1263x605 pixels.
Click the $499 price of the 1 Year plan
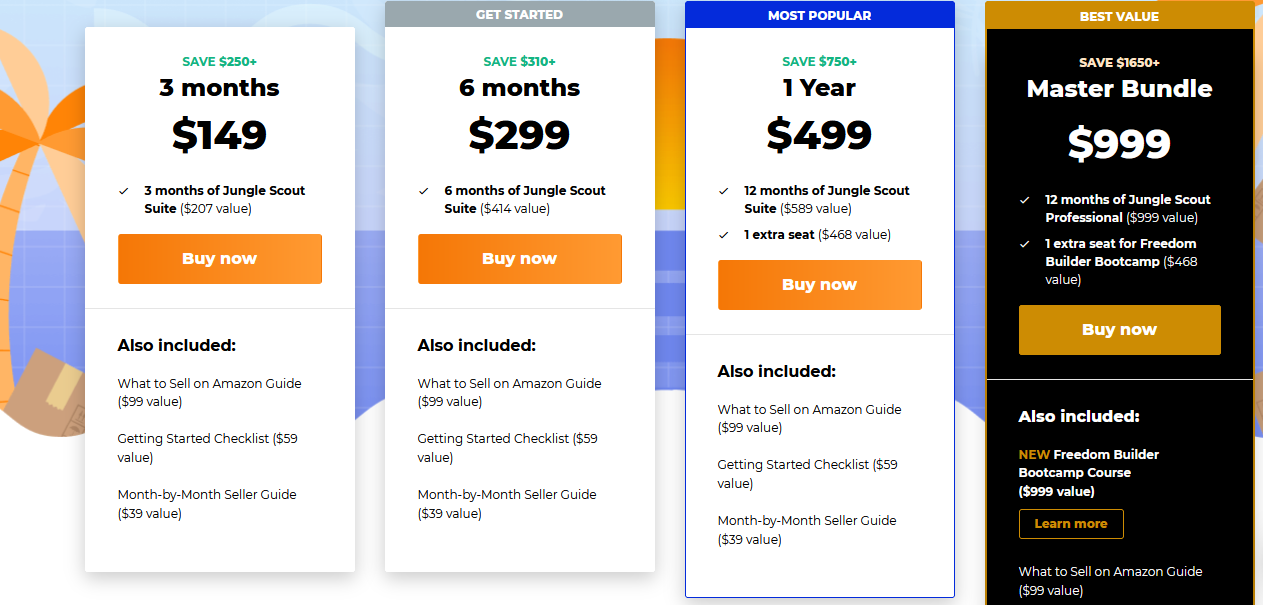[819, 135]
